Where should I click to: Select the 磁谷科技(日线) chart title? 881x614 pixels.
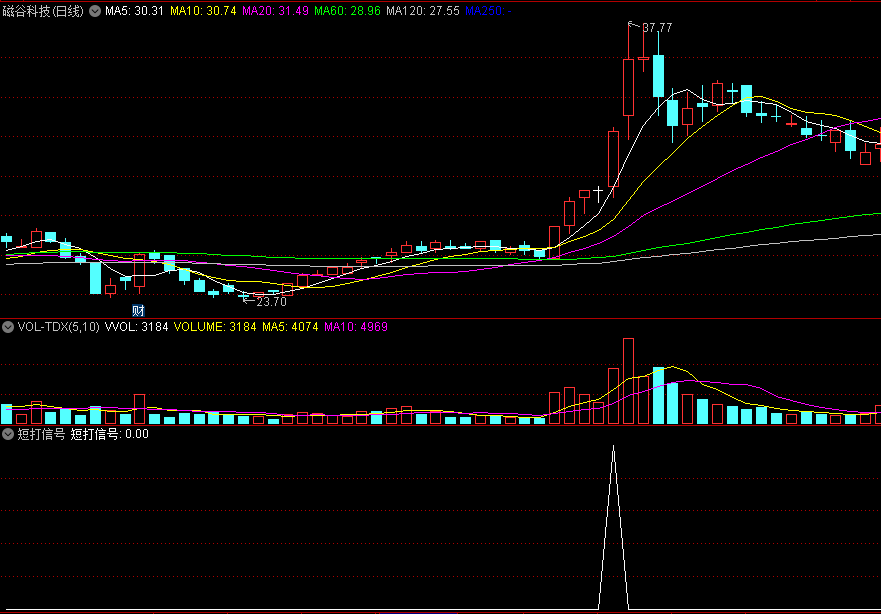coord(43,11)
